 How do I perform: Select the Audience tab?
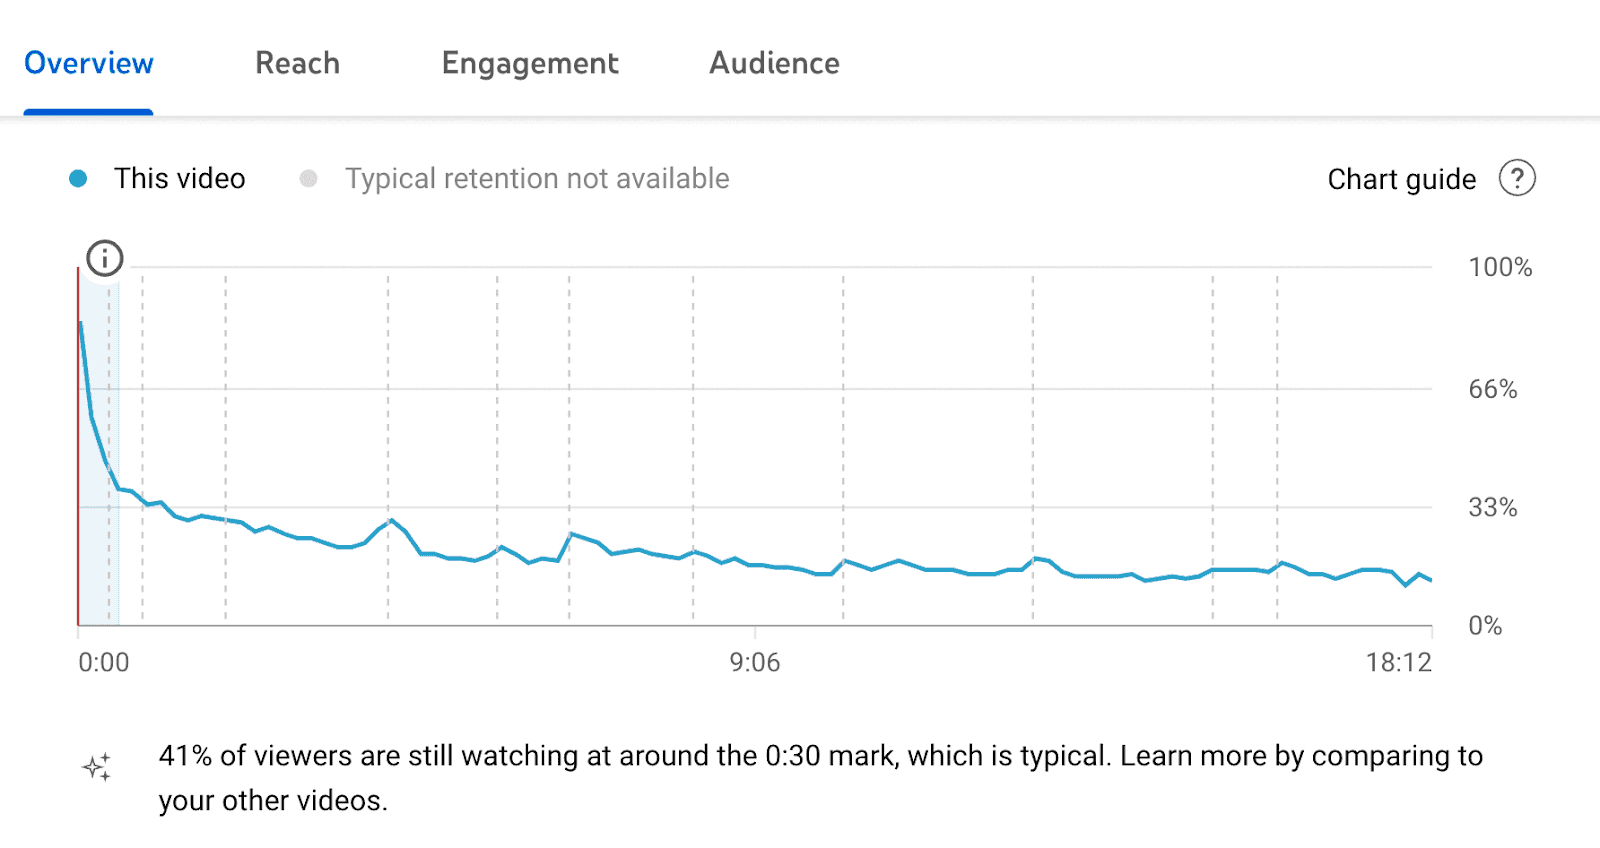[774, 63]
